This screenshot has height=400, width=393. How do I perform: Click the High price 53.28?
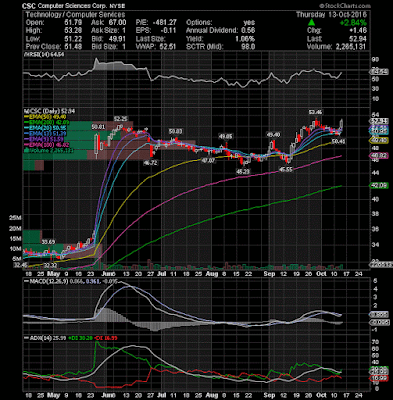74,31
